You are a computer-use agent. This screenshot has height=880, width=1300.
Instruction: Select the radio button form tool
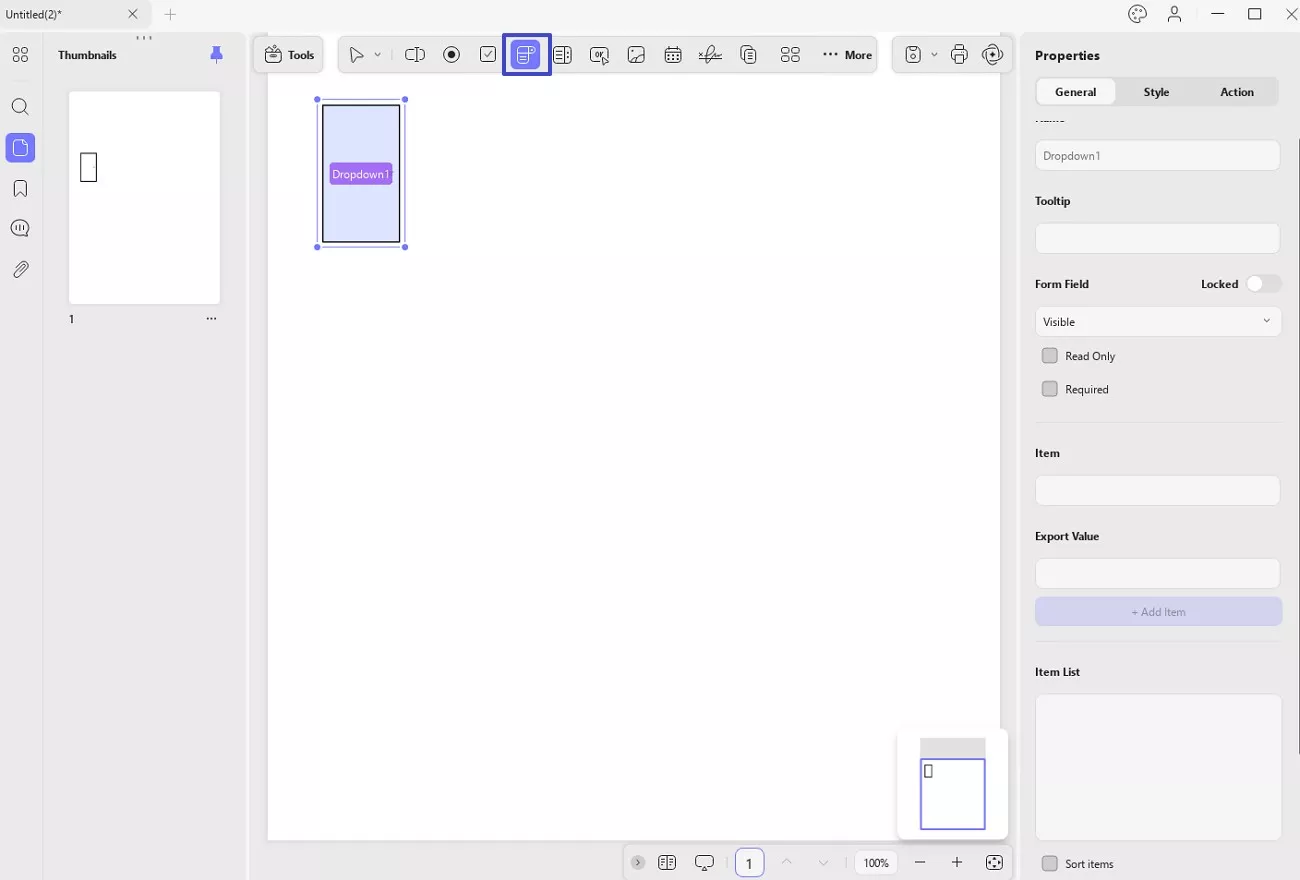[451, 55]
